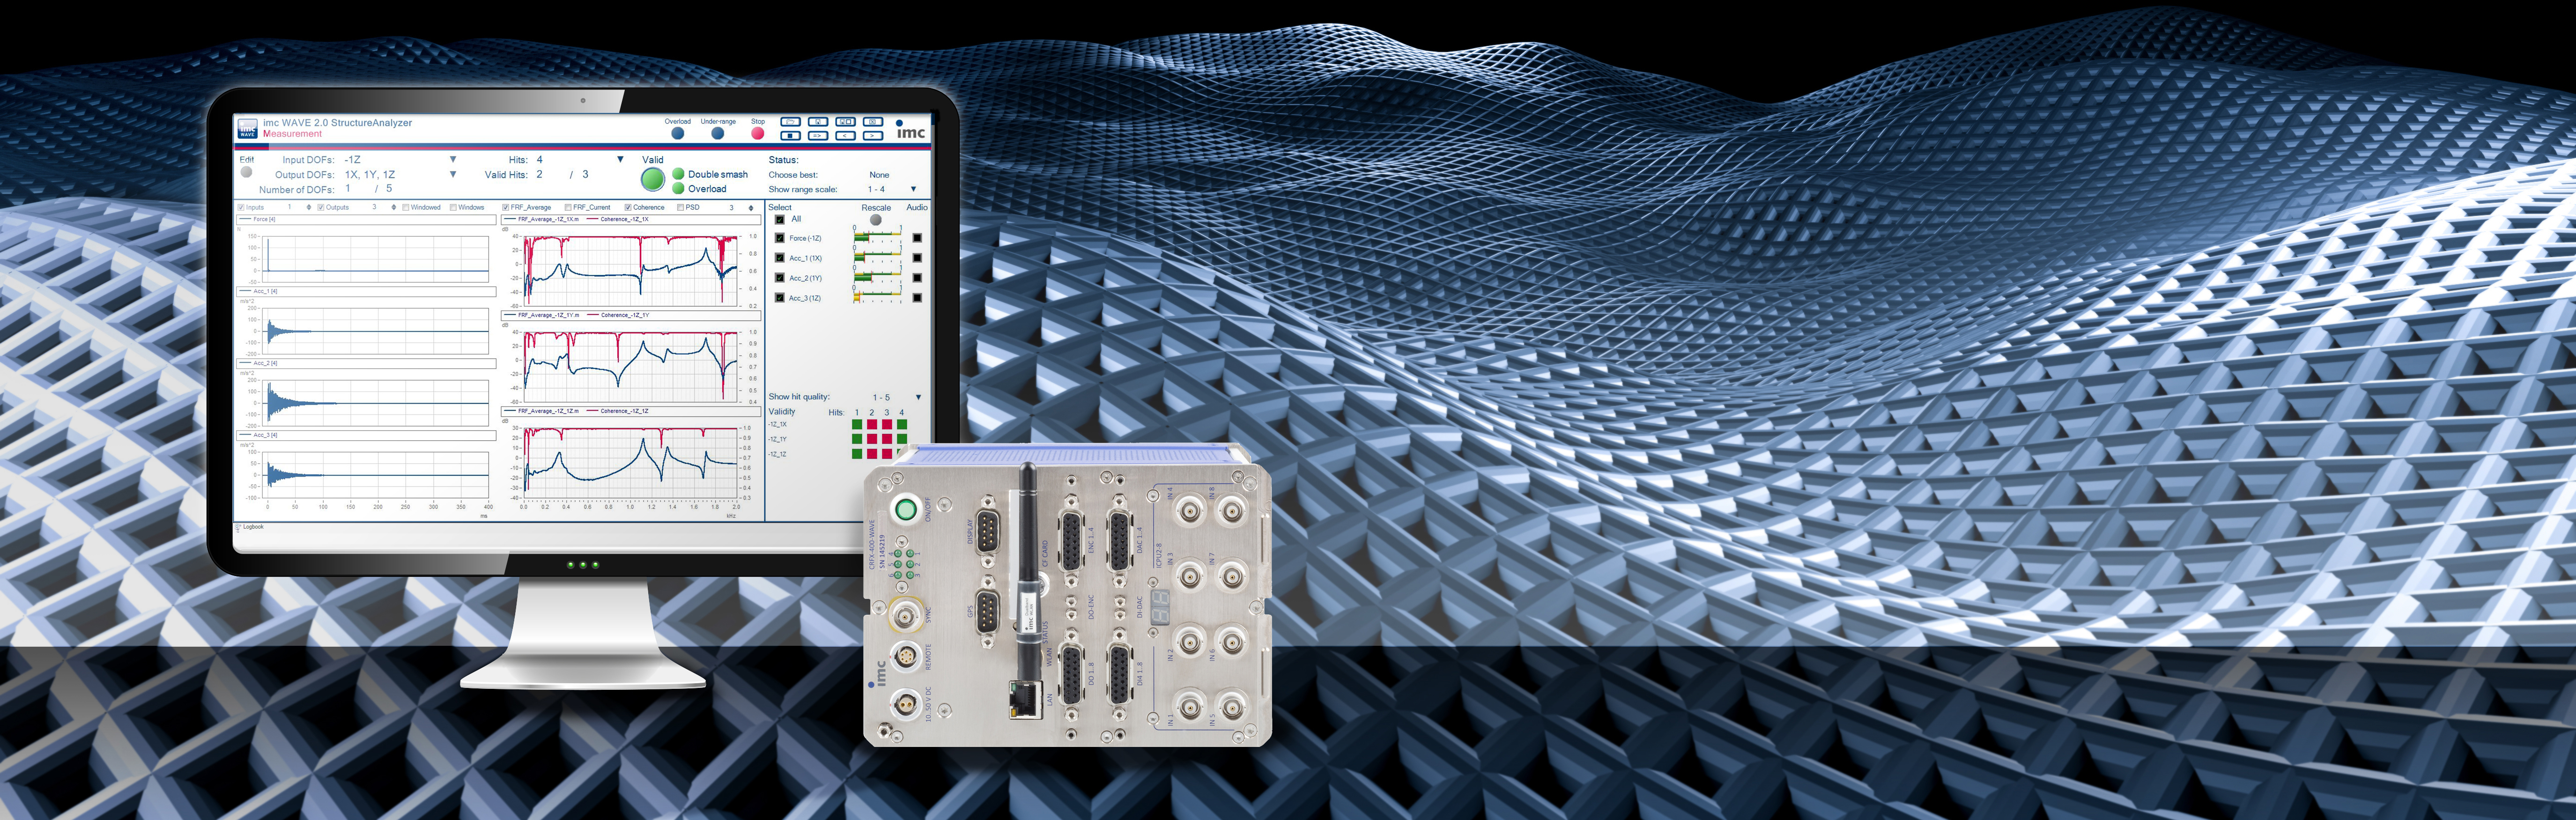Click the PSD curve count stepper arrows
The height and width of the screenshot is (820, 2576).
click(x=751, y=208)
